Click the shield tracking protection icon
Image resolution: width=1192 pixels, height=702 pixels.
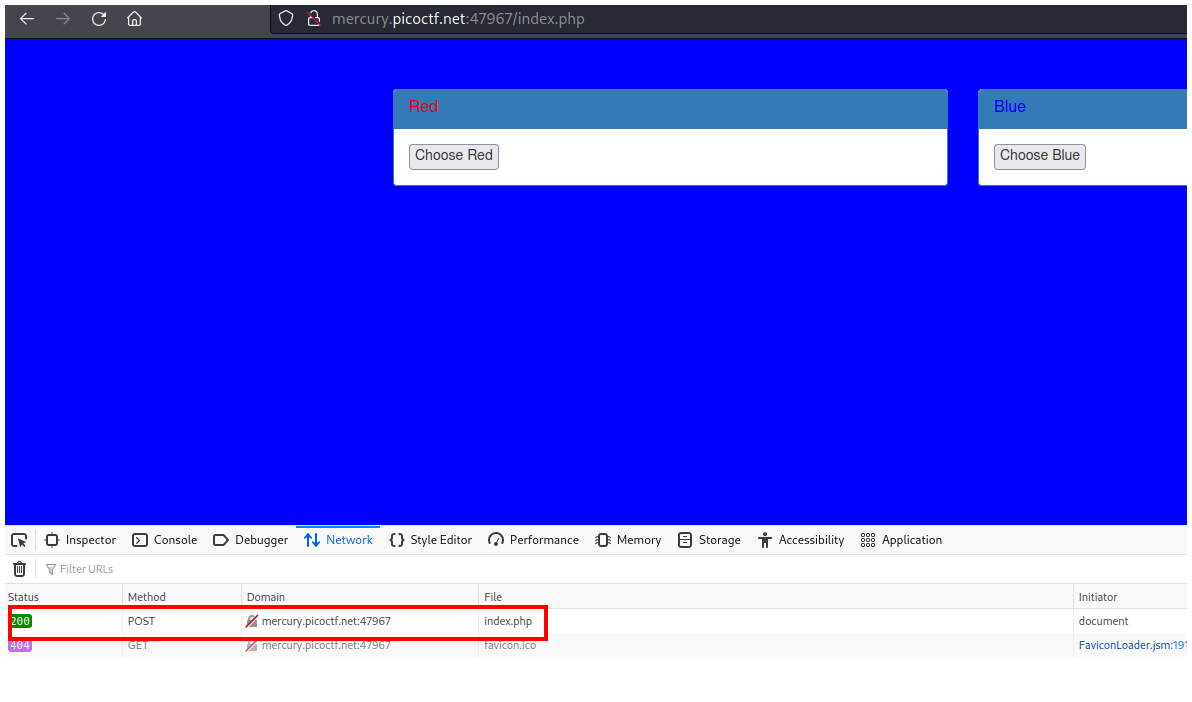(286, 19)
